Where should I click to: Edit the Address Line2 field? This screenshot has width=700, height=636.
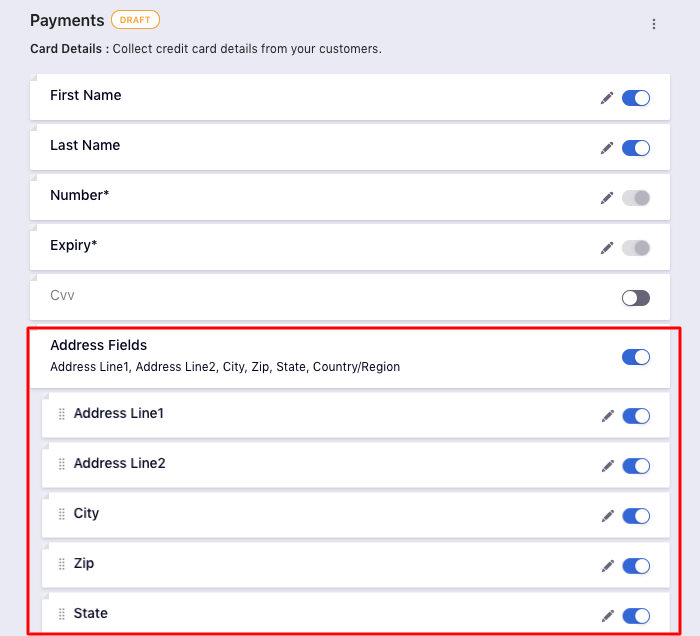[607, 466]
